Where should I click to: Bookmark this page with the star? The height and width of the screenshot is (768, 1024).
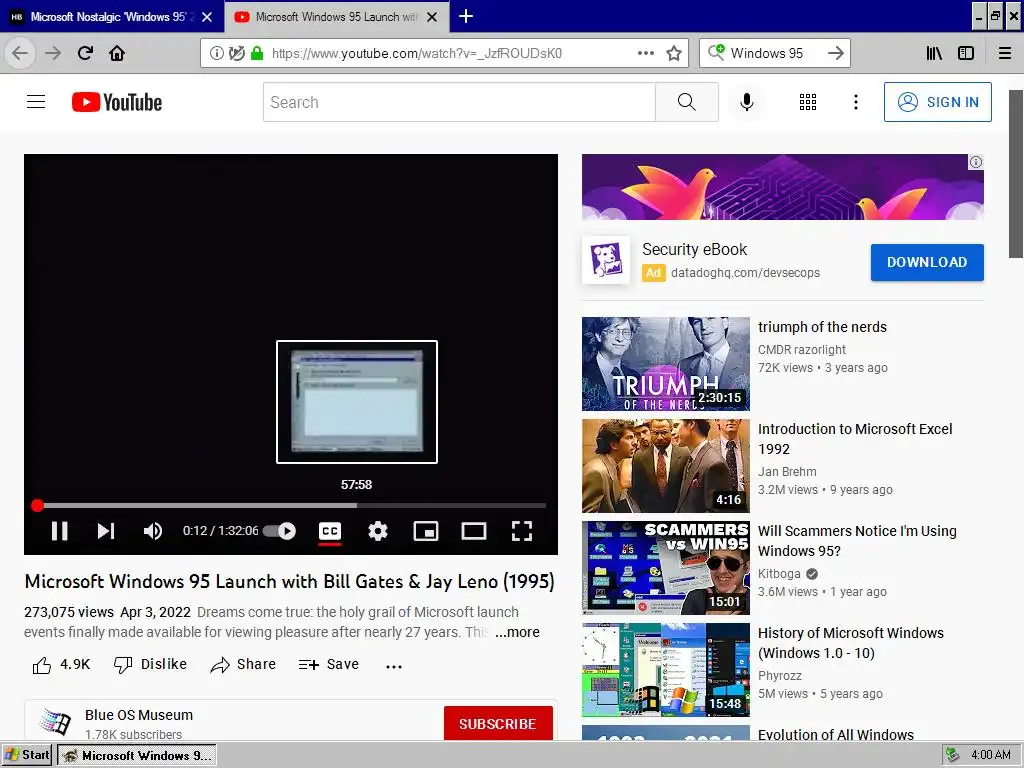674,53
